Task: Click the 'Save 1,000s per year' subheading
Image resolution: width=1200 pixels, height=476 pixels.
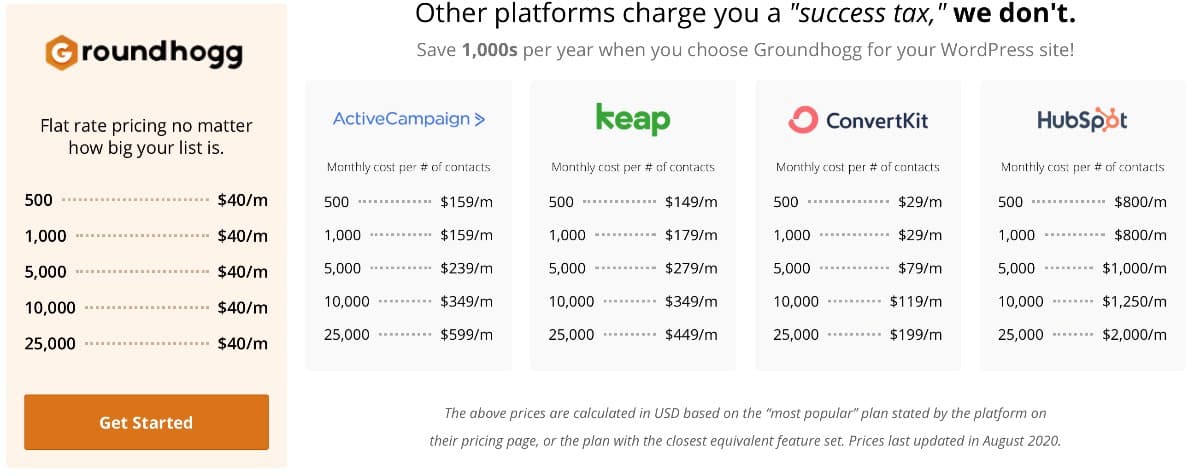Action: (745, 49)
